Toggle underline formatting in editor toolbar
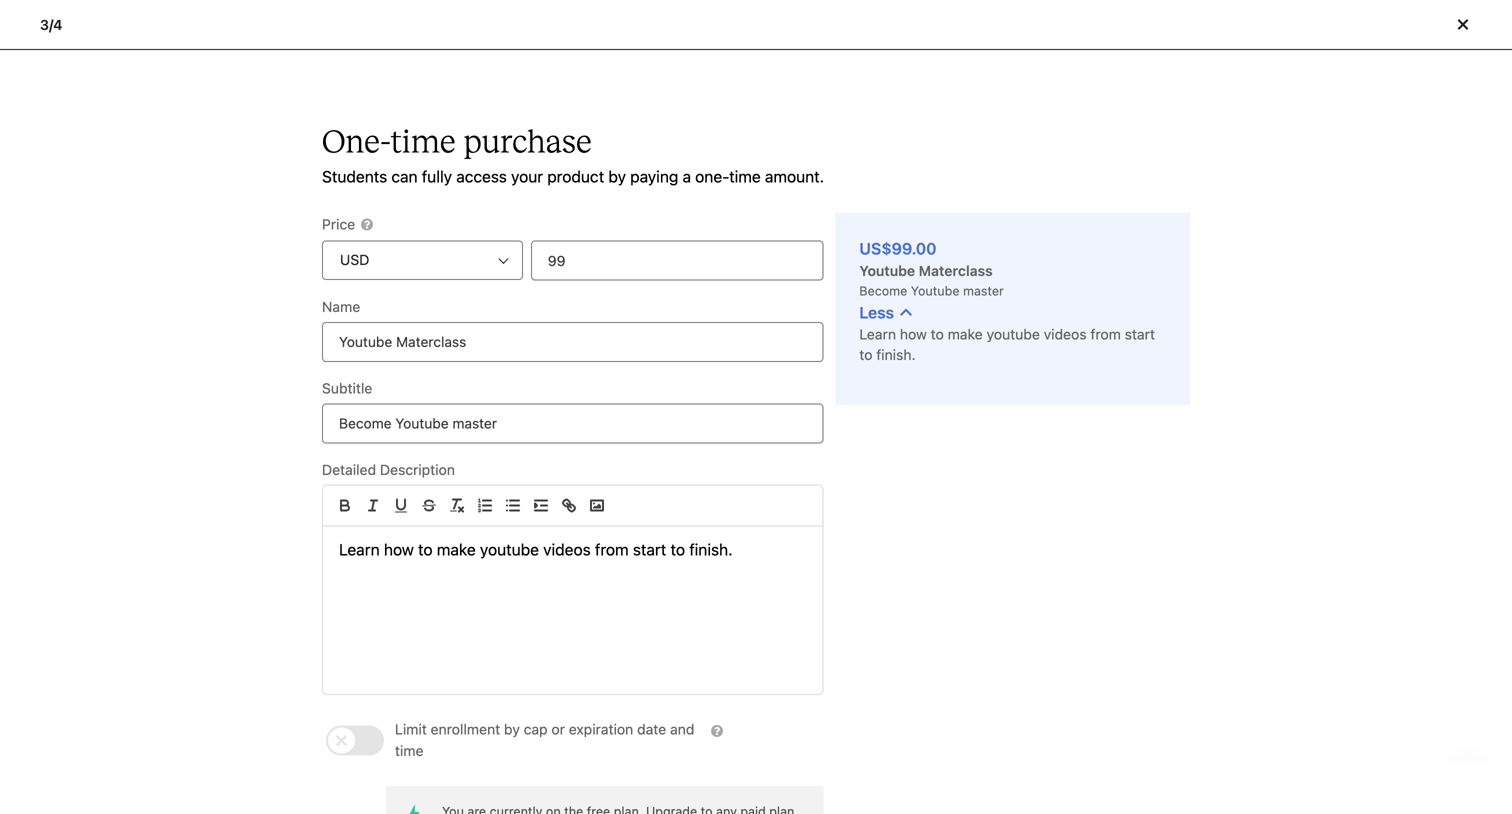1512x814 pixels. (x=400, y=506)
